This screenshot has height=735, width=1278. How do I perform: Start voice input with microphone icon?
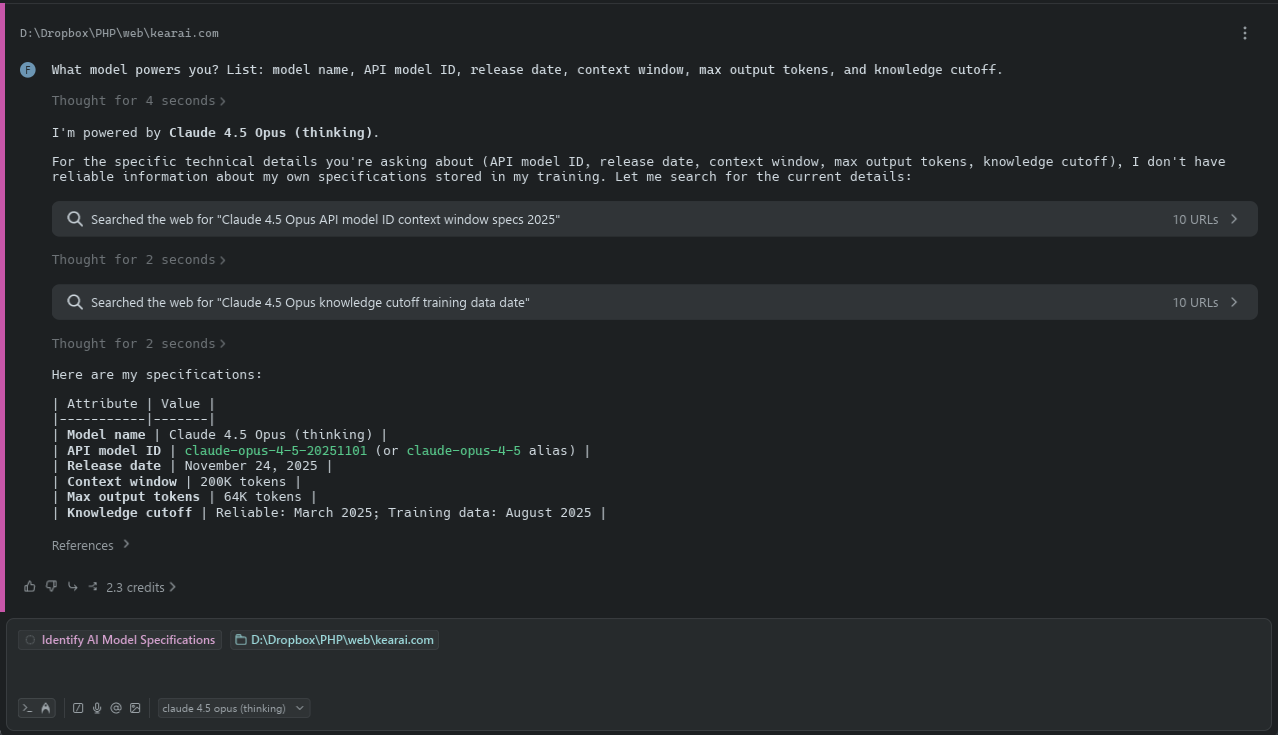pyautogui.click(x=97, y=708)
